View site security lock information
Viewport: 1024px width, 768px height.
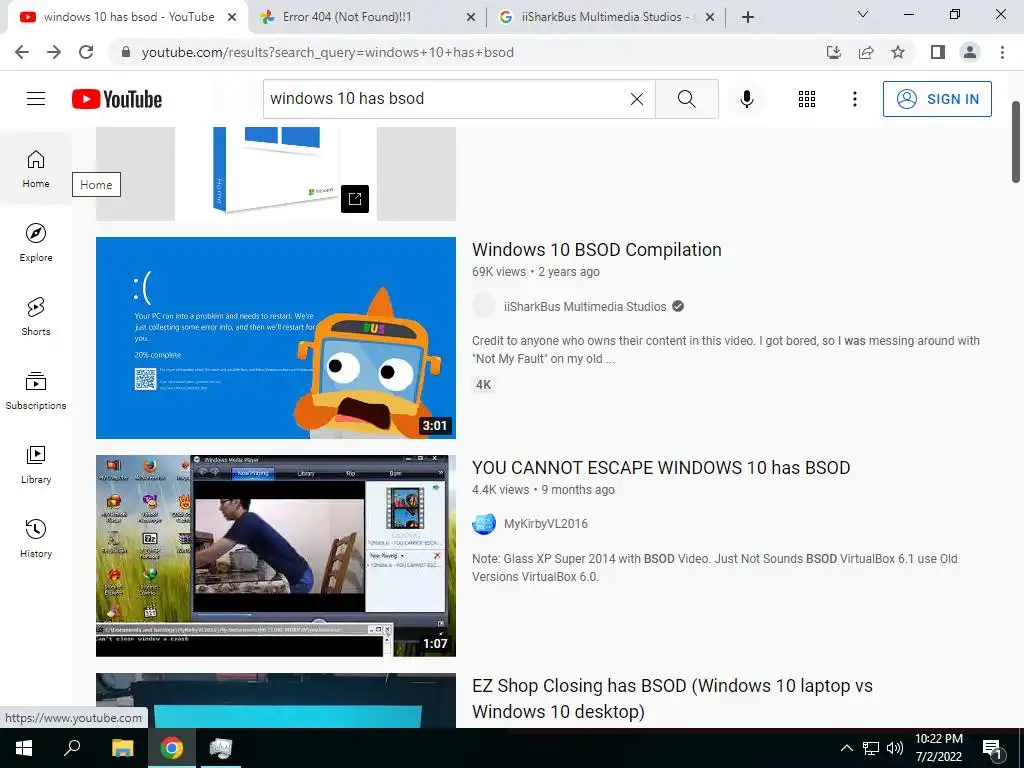point(126,52)
